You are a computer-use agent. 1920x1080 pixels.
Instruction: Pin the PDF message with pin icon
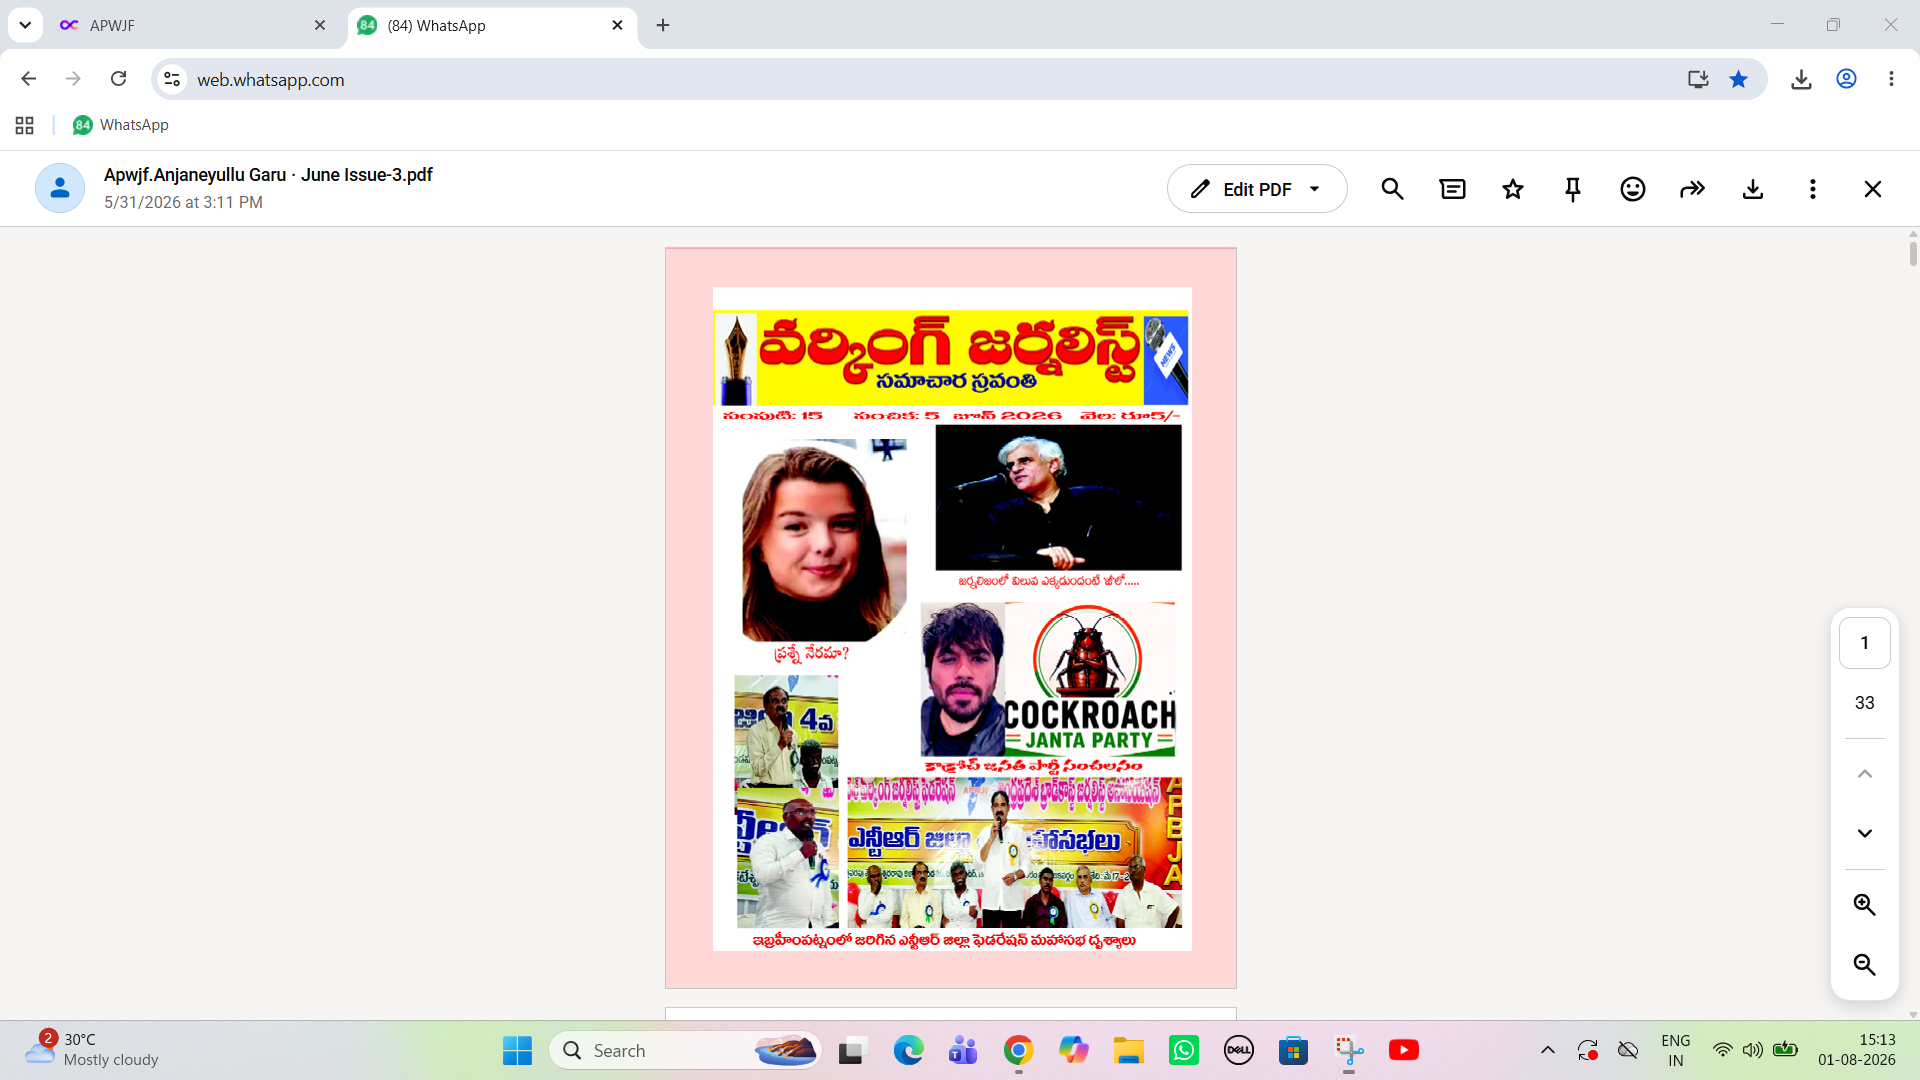point(1572,189)
